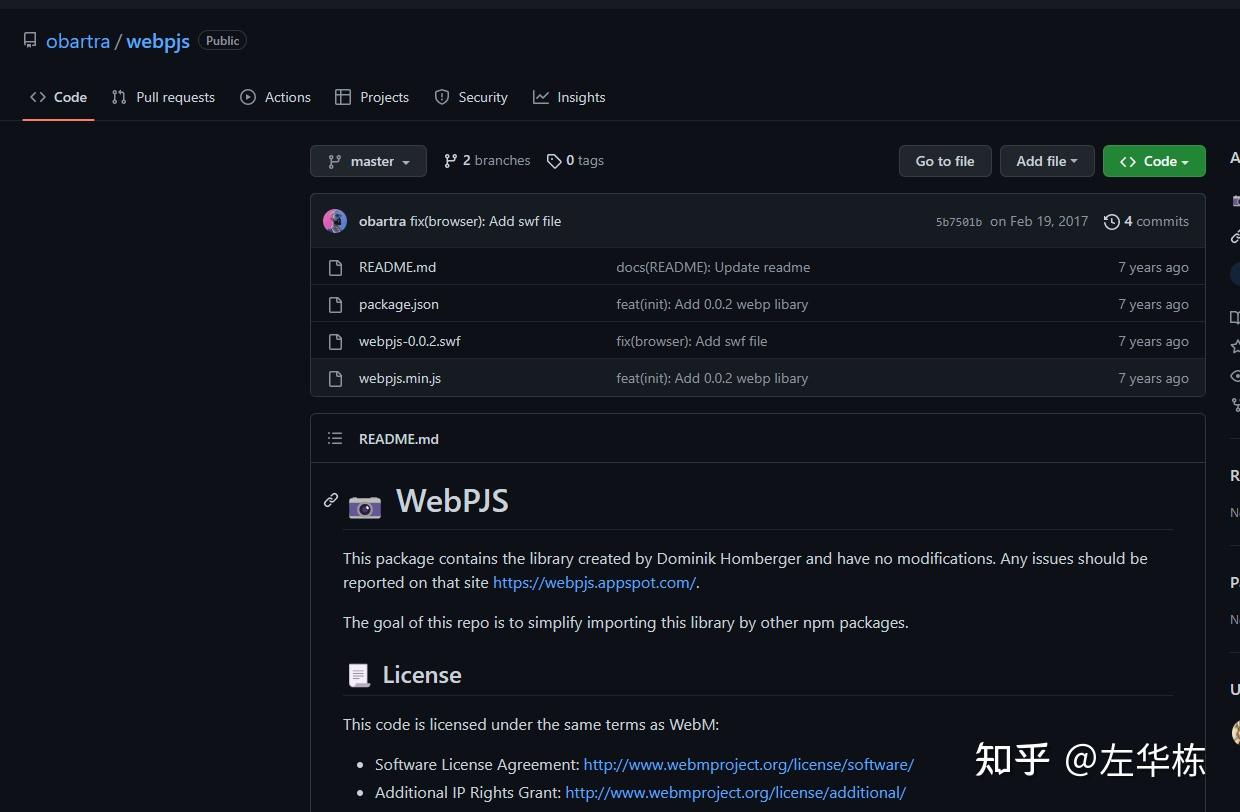Click the file icon next to webpjs-0.0.2.swf
This screenshot has width=1240, height=812.
(x=335, y=341)
